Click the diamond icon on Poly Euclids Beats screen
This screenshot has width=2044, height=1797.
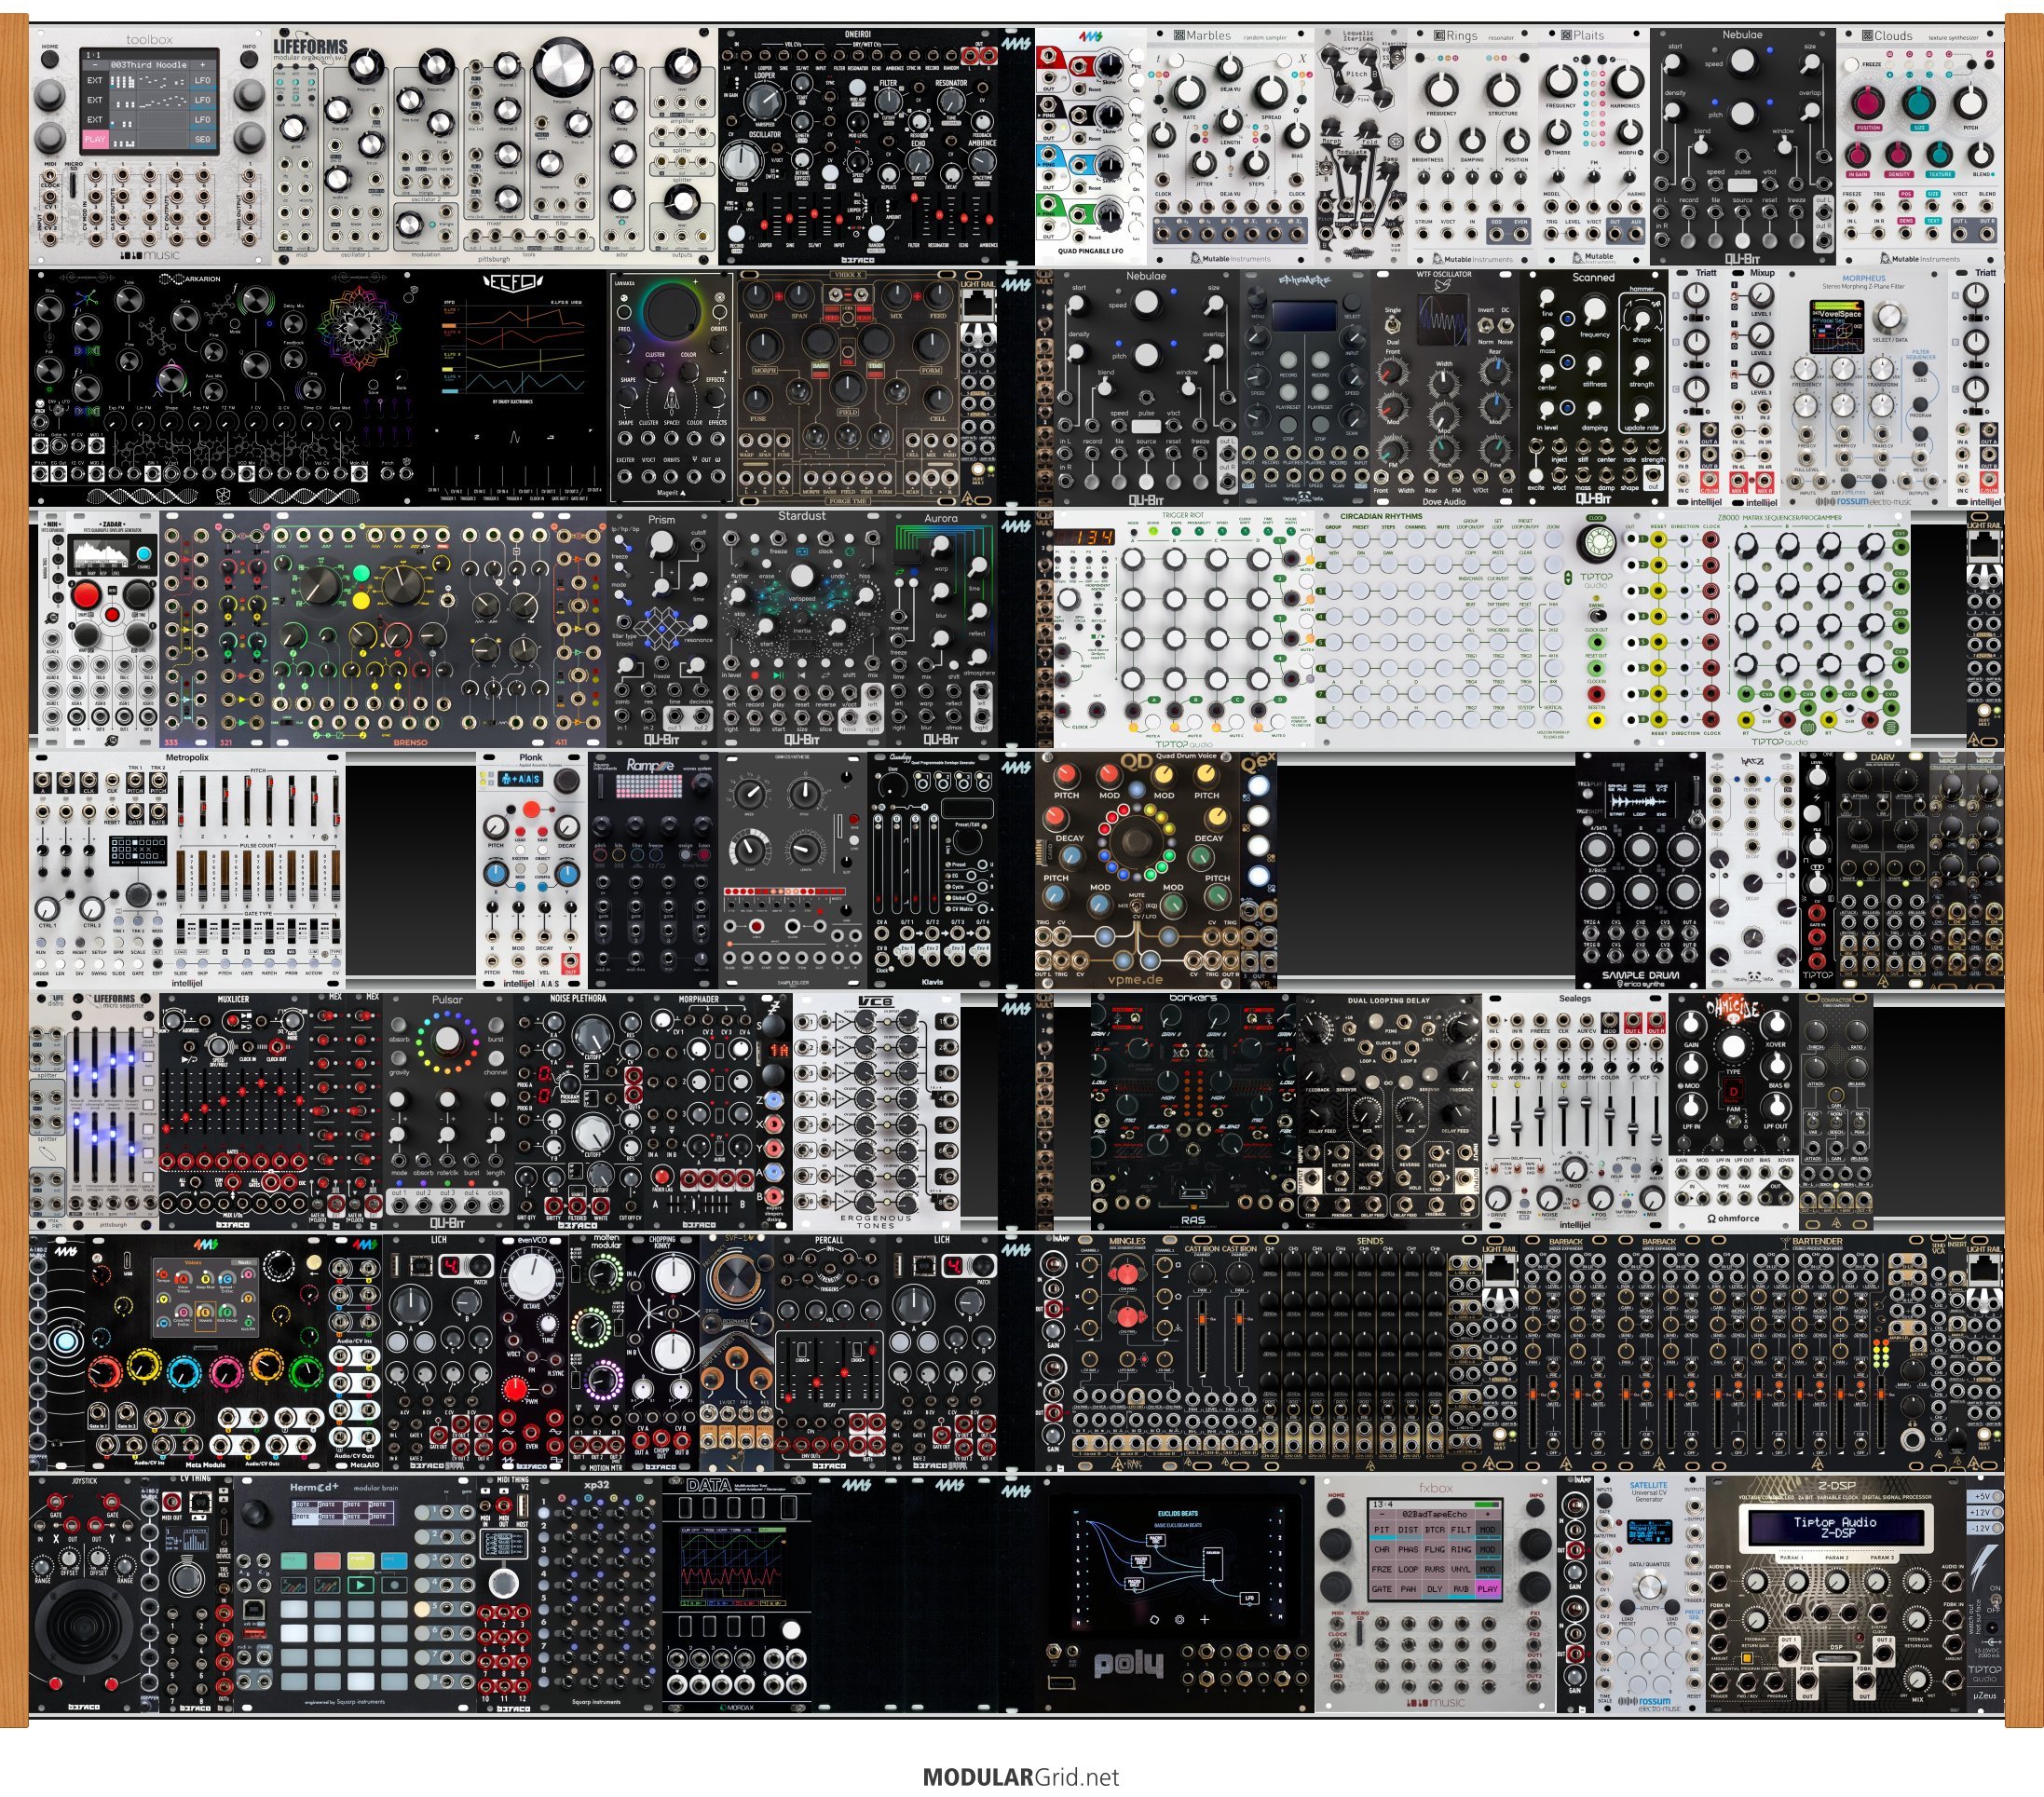coord(1154,1619)
